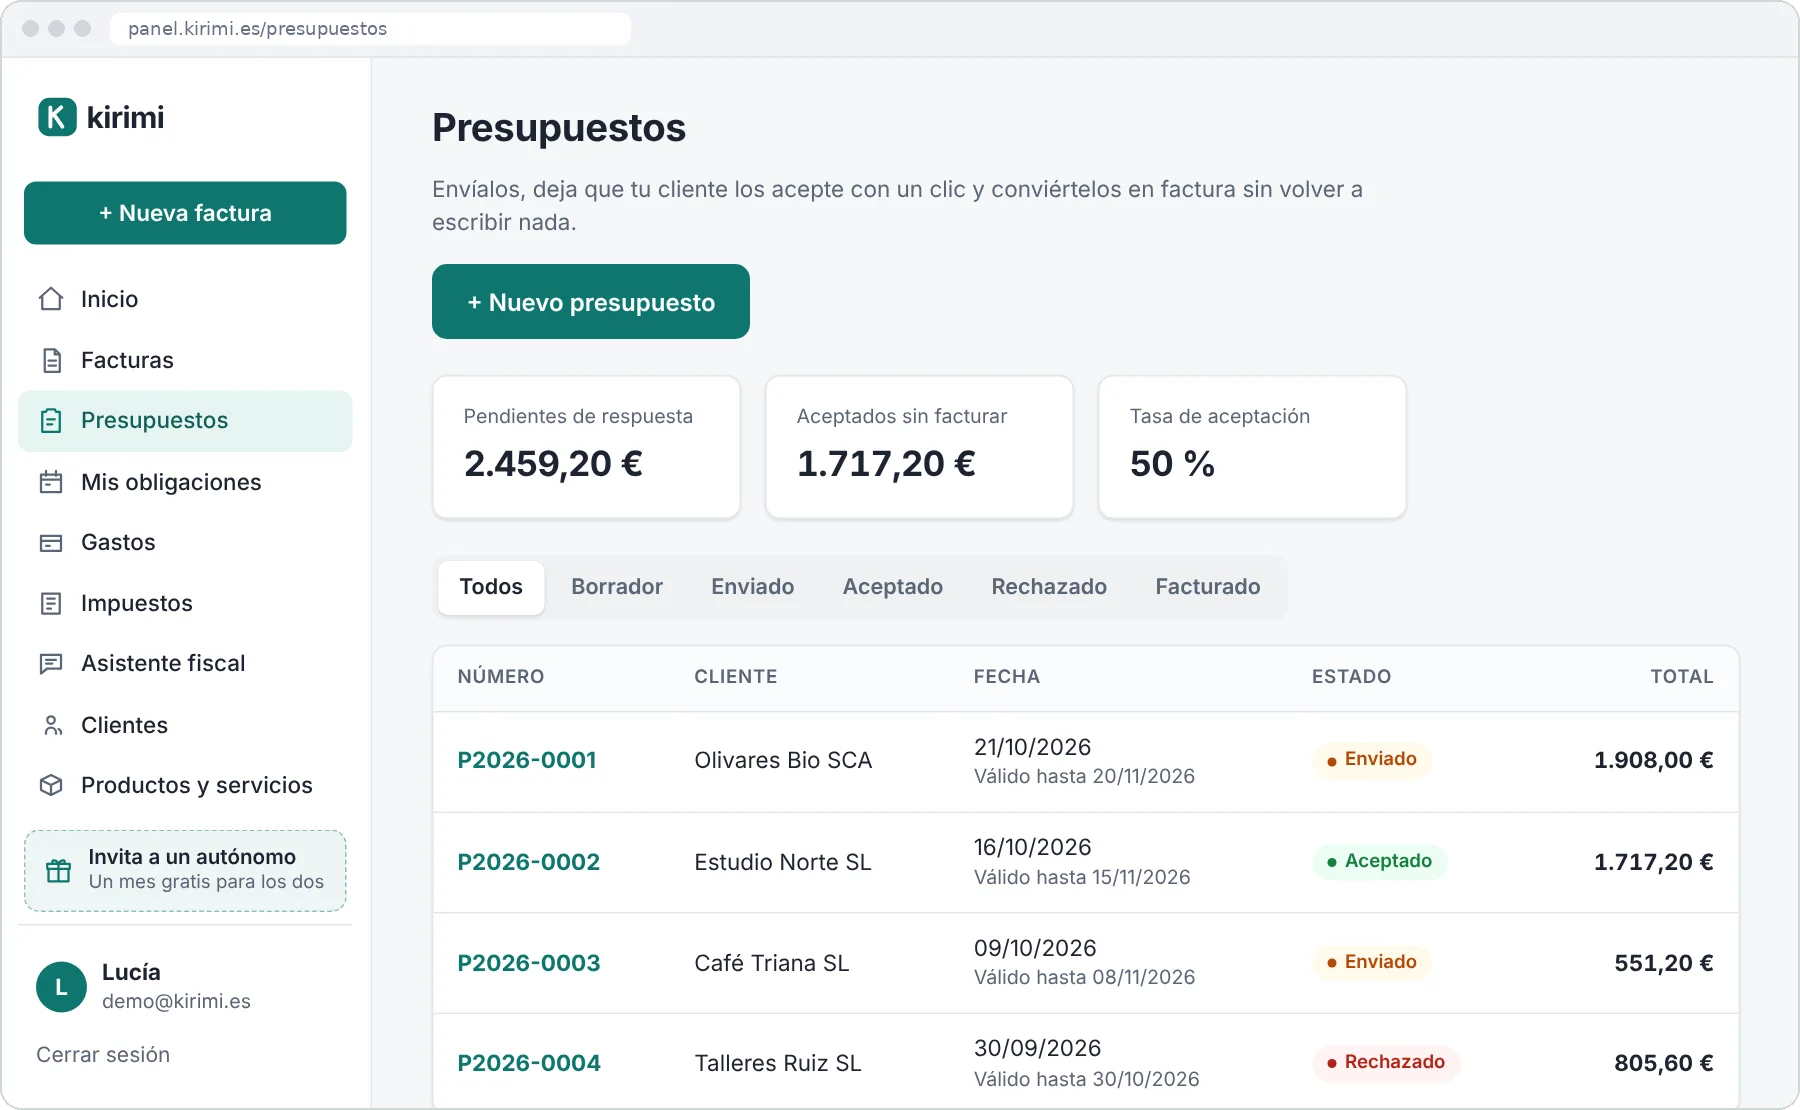Show the Facturado tab
Screen dimensions: 1800x1110
[1208, 587]
